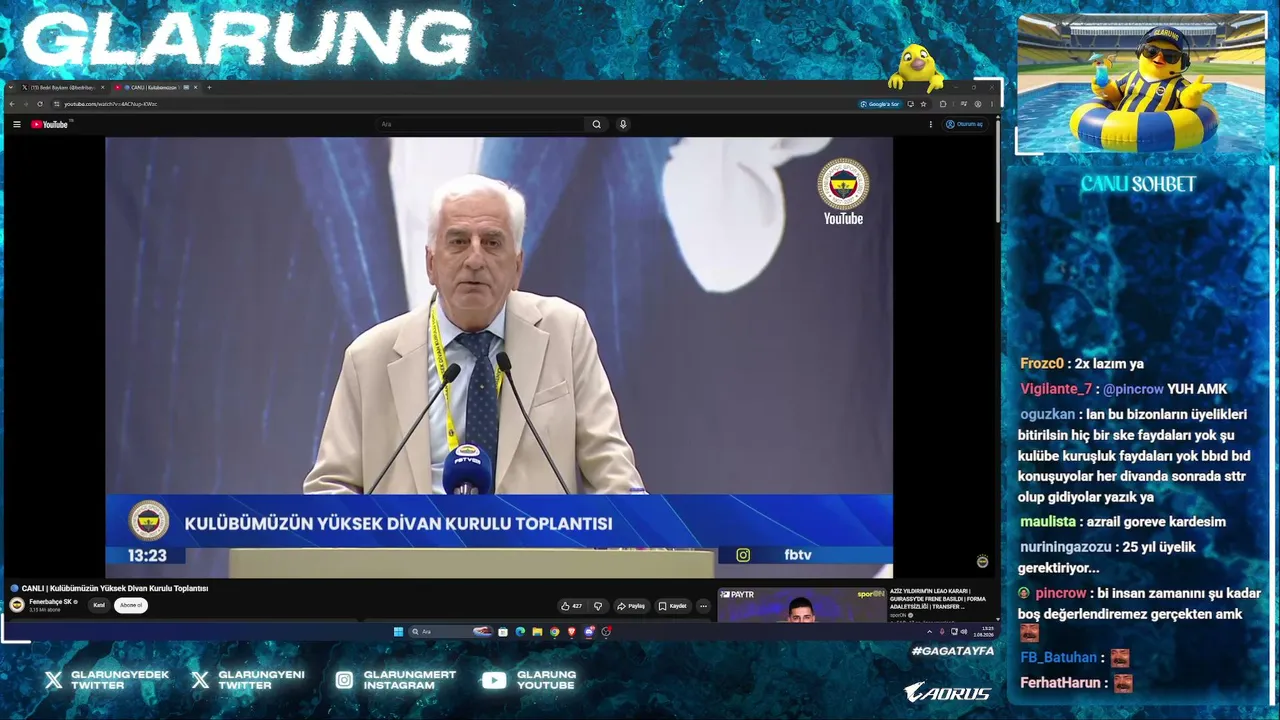
Task: Click the GLARUNG YouTube label in overlay
Action: coord(546,680)
